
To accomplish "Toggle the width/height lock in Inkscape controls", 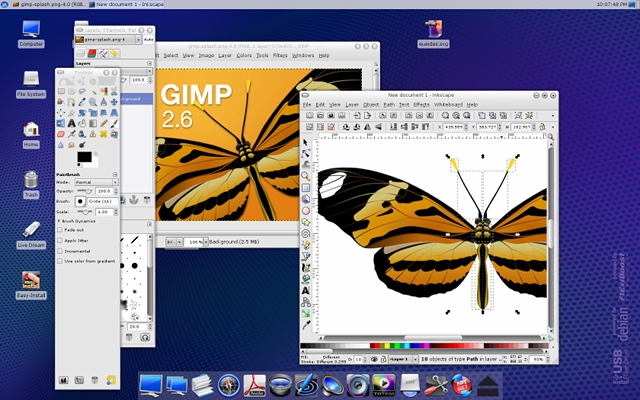I will (542, 127).
